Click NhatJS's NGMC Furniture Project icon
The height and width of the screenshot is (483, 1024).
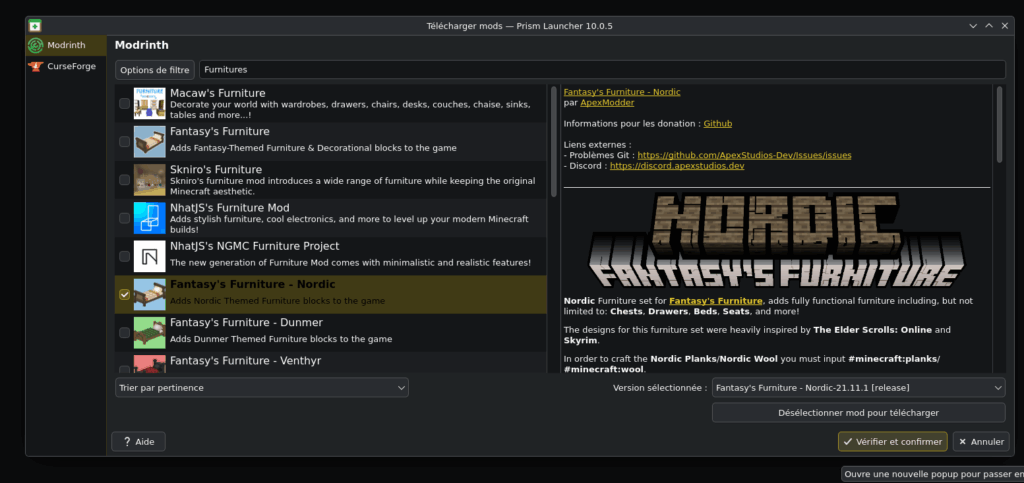pos(149,256)
